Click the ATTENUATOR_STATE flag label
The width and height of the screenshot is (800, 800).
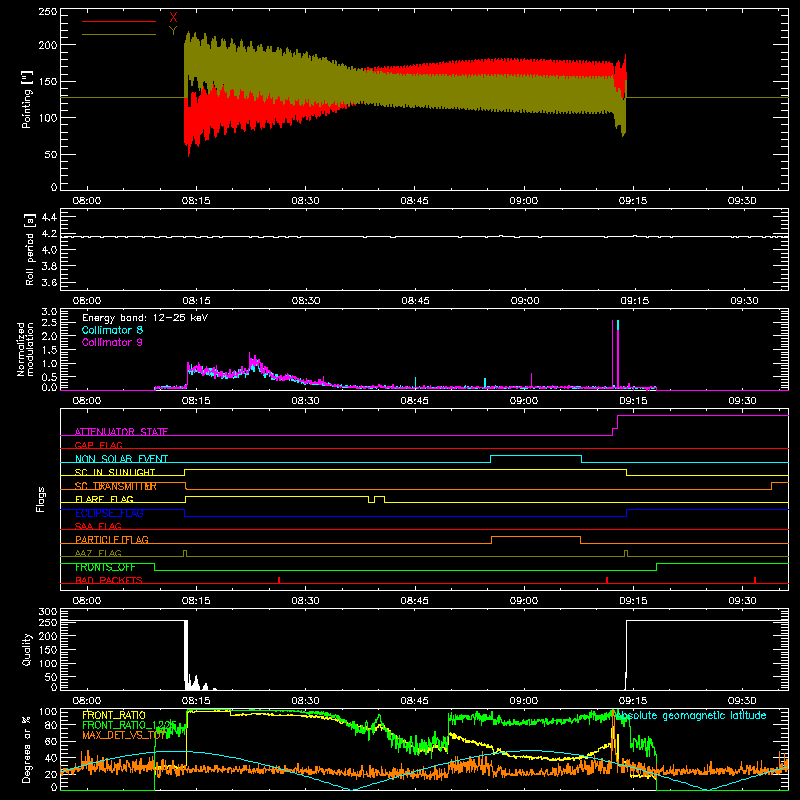click(121, 432)
